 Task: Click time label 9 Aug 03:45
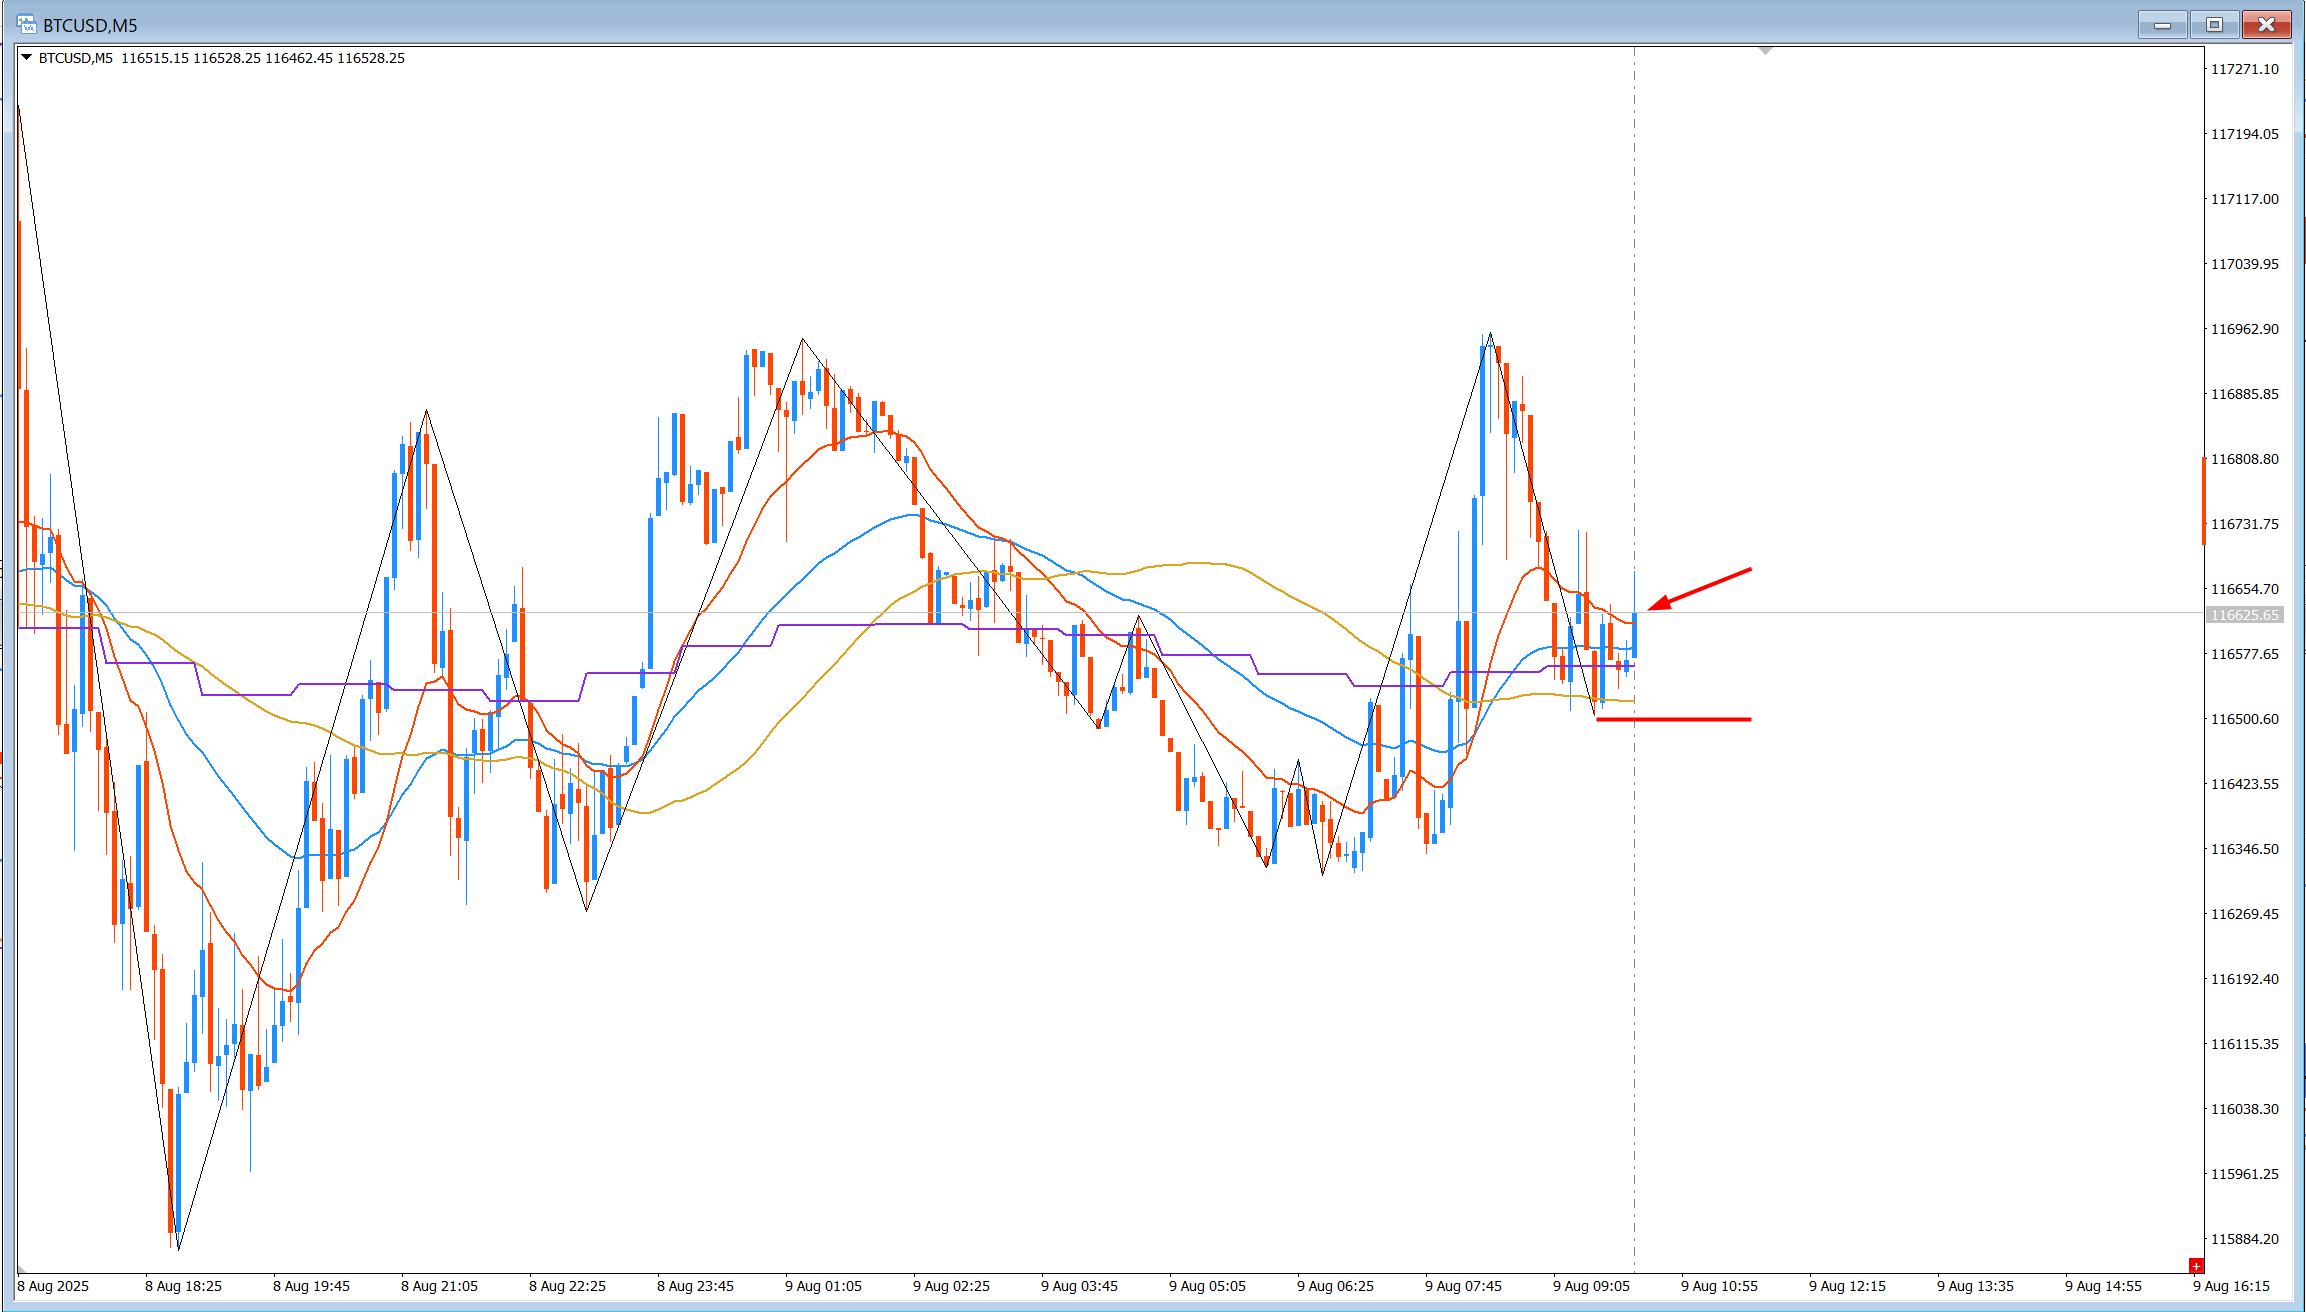pyautogui.click(x=1079, y=1286)
